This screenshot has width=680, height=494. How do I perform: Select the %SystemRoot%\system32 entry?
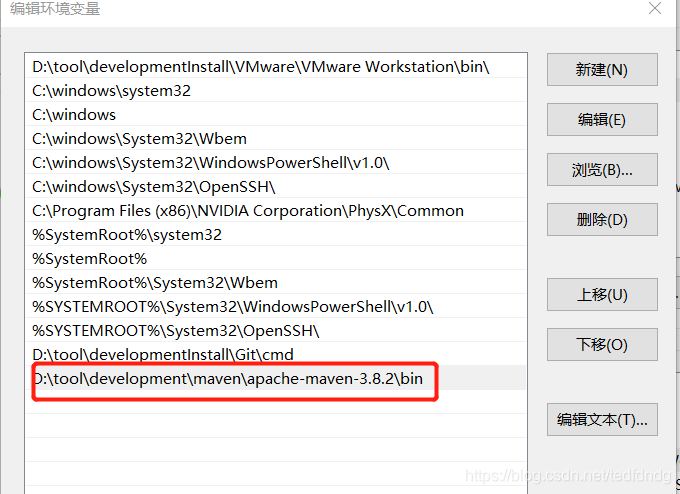276,235
